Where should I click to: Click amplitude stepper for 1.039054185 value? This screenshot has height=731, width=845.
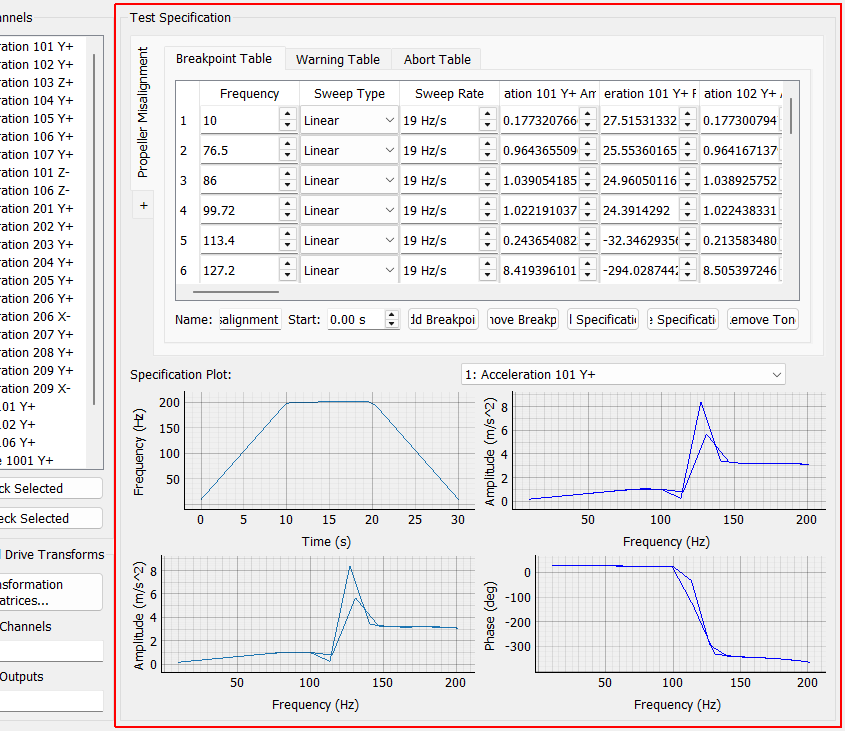click(x=587, y=181)
